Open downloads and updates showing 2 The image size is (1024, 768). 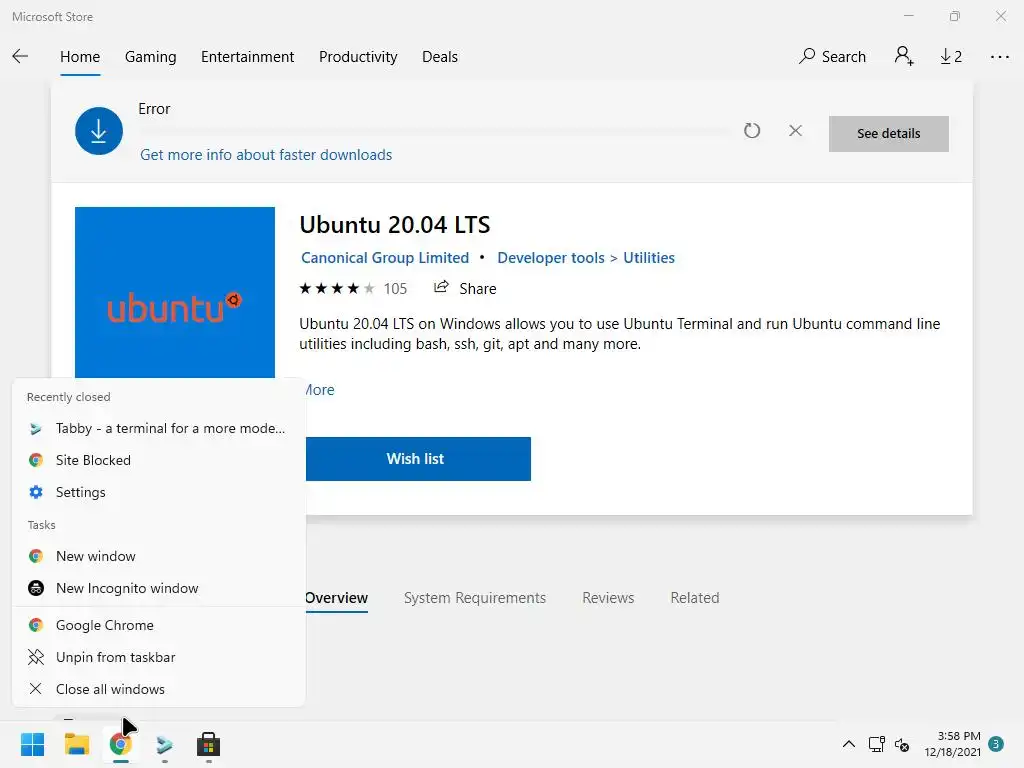tap(951, 57)
